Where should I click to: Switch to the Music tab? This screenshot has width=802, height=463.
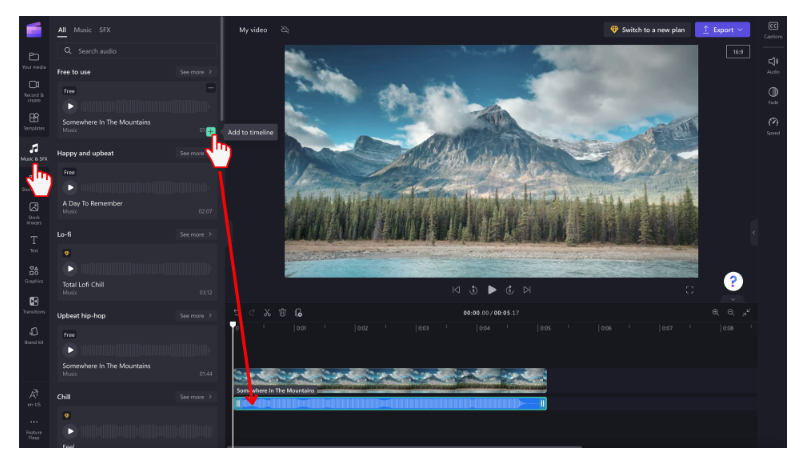pyautogui.click(x=82, y=30)
